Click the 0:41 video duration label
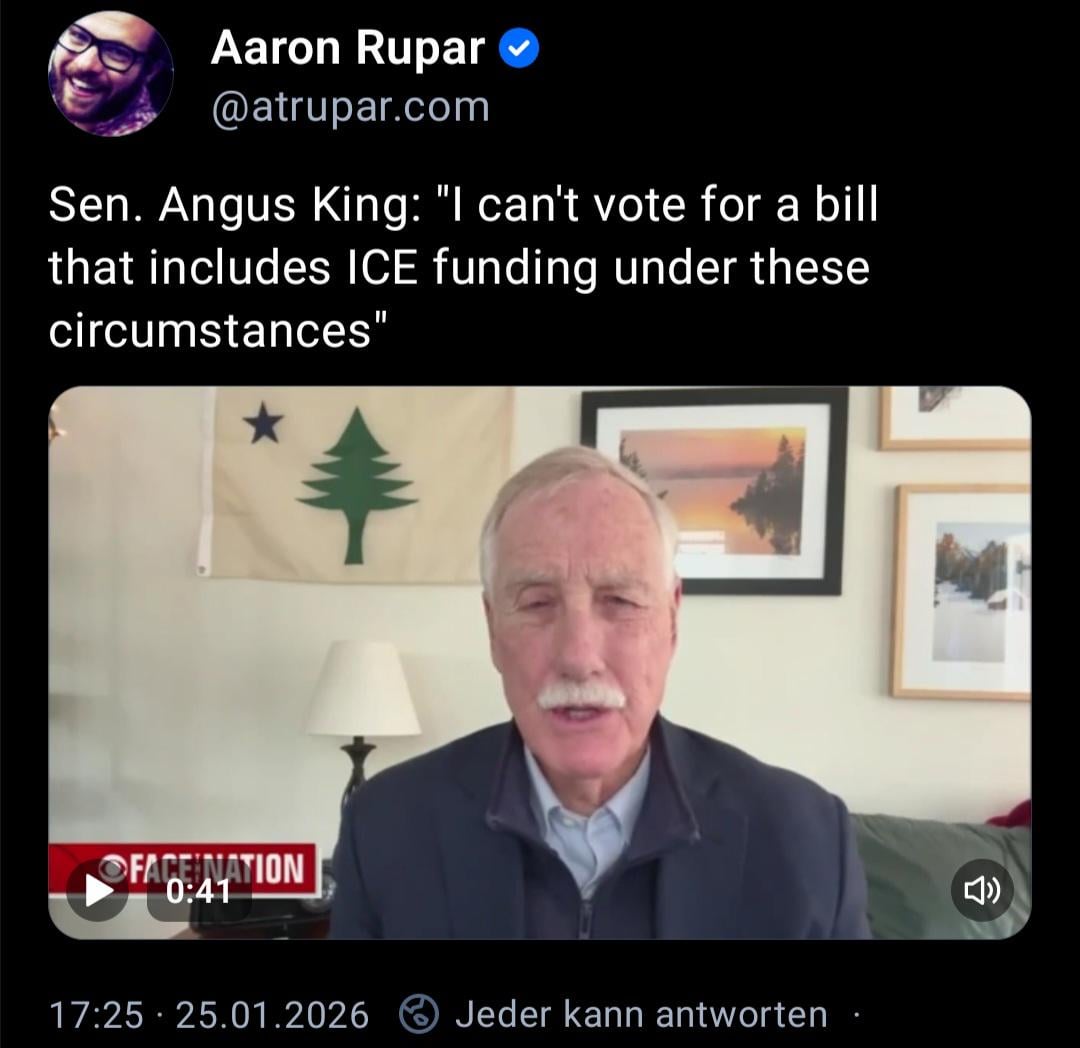Viewport: 1080px width, 1048px height. pos(198,892)
